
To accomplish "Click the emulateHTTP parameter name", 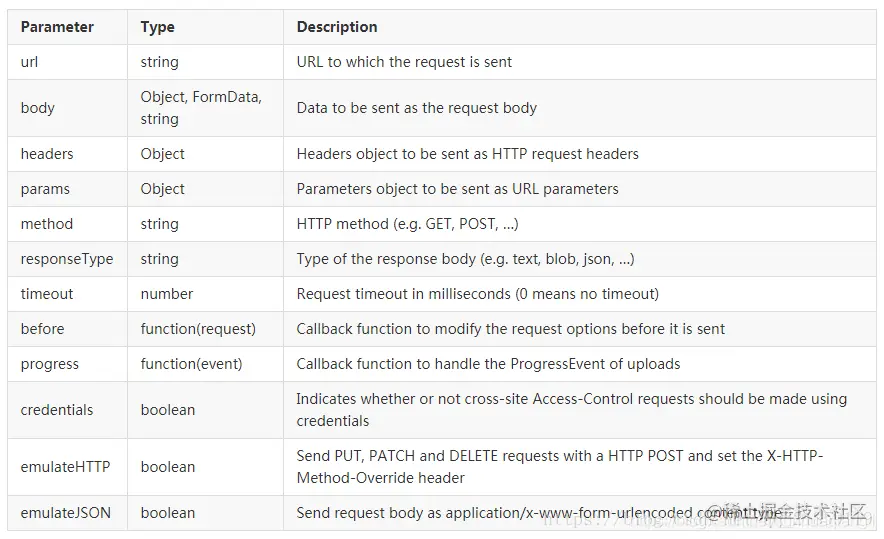I will click(65, 467).
